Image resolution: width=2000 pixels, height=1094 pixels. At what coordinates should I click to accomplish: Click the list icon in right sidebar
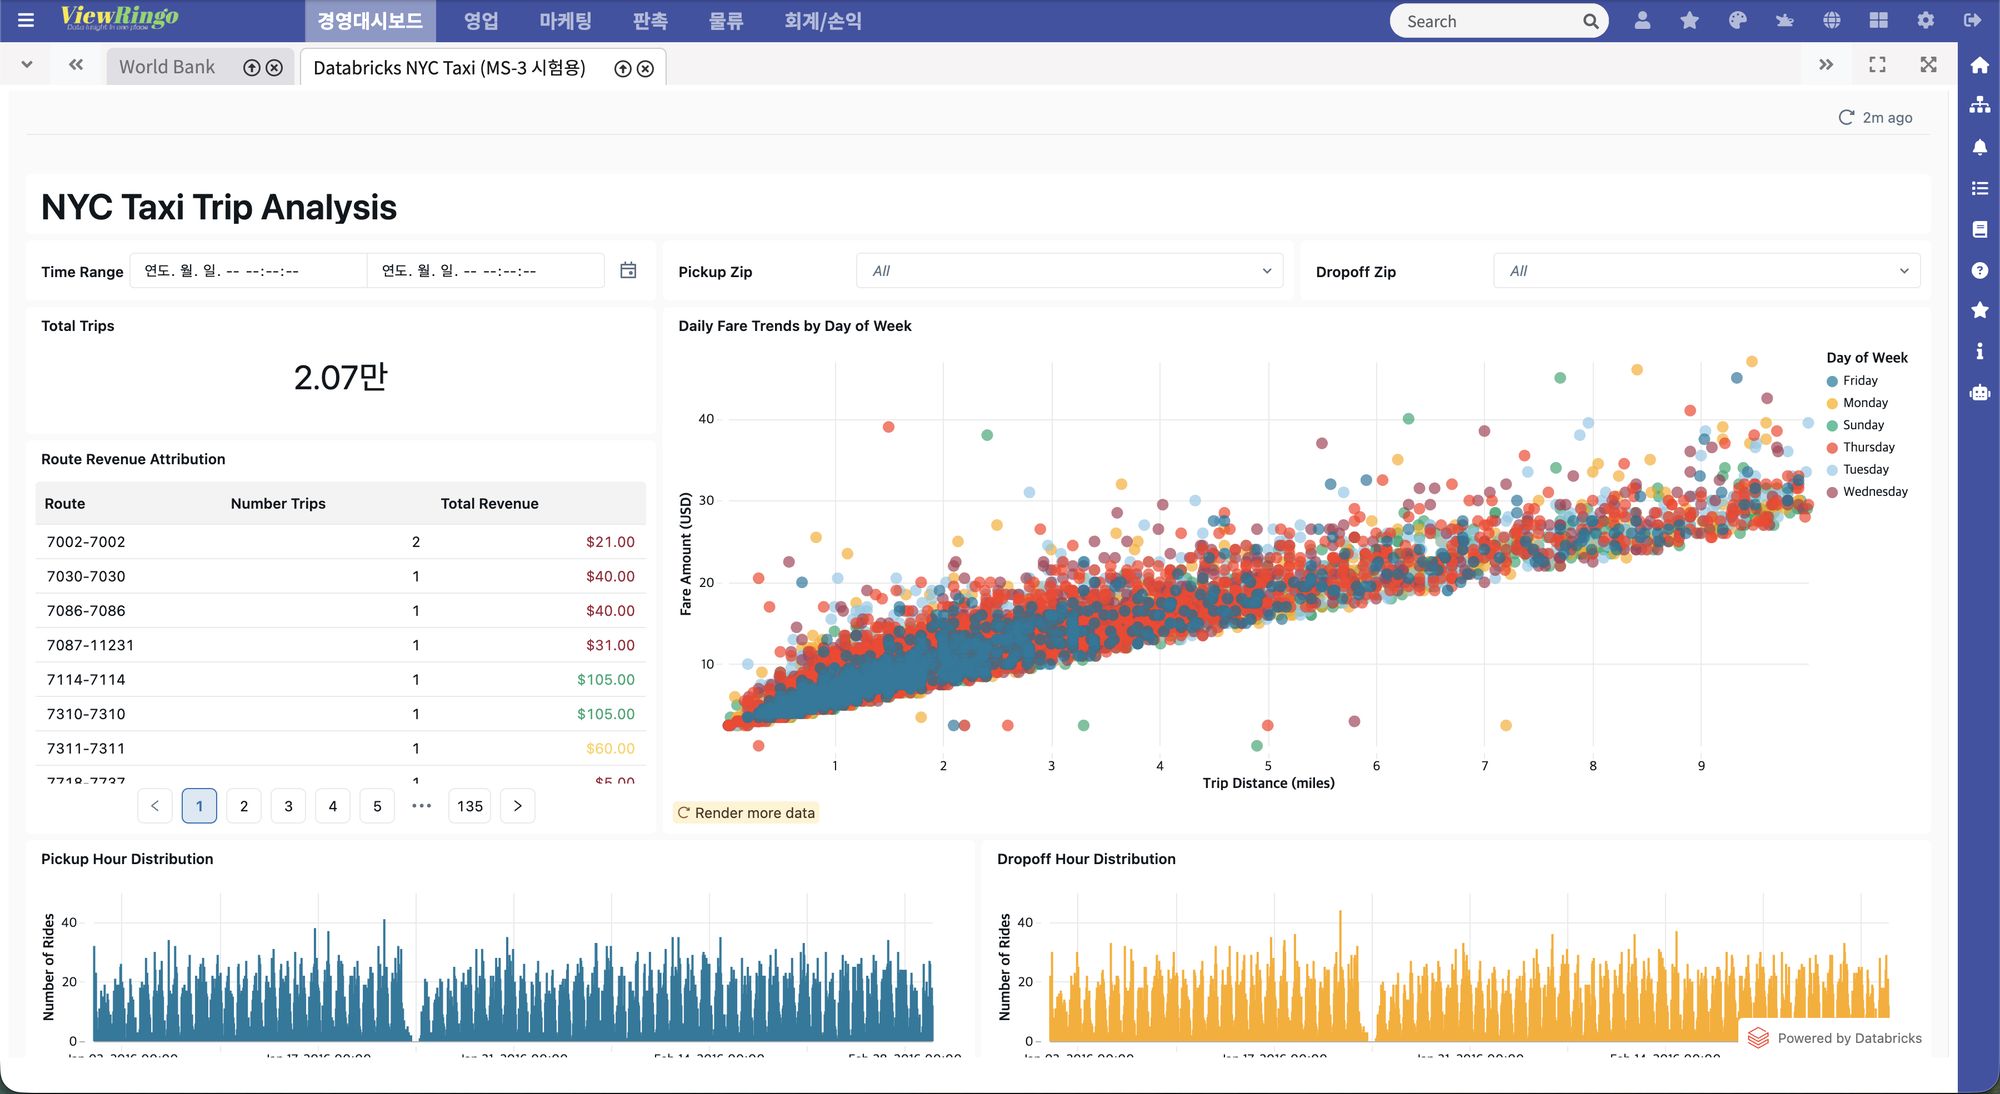pos(1979,188)
